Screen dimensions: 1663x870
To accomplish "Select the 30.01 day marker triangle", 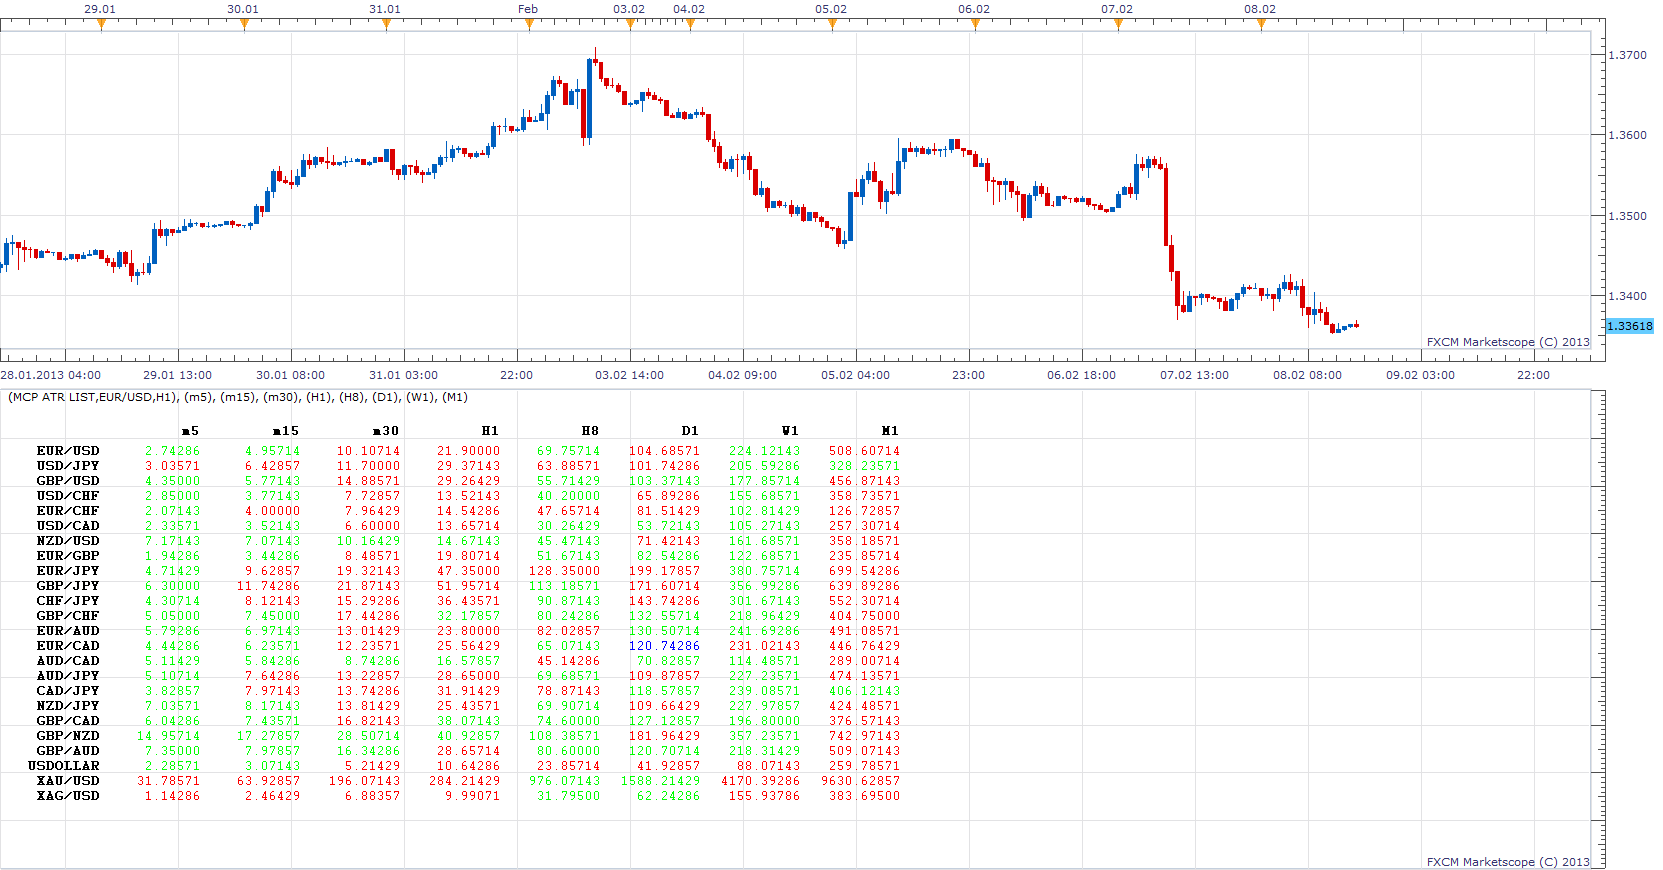I will [x=244, y=25].
